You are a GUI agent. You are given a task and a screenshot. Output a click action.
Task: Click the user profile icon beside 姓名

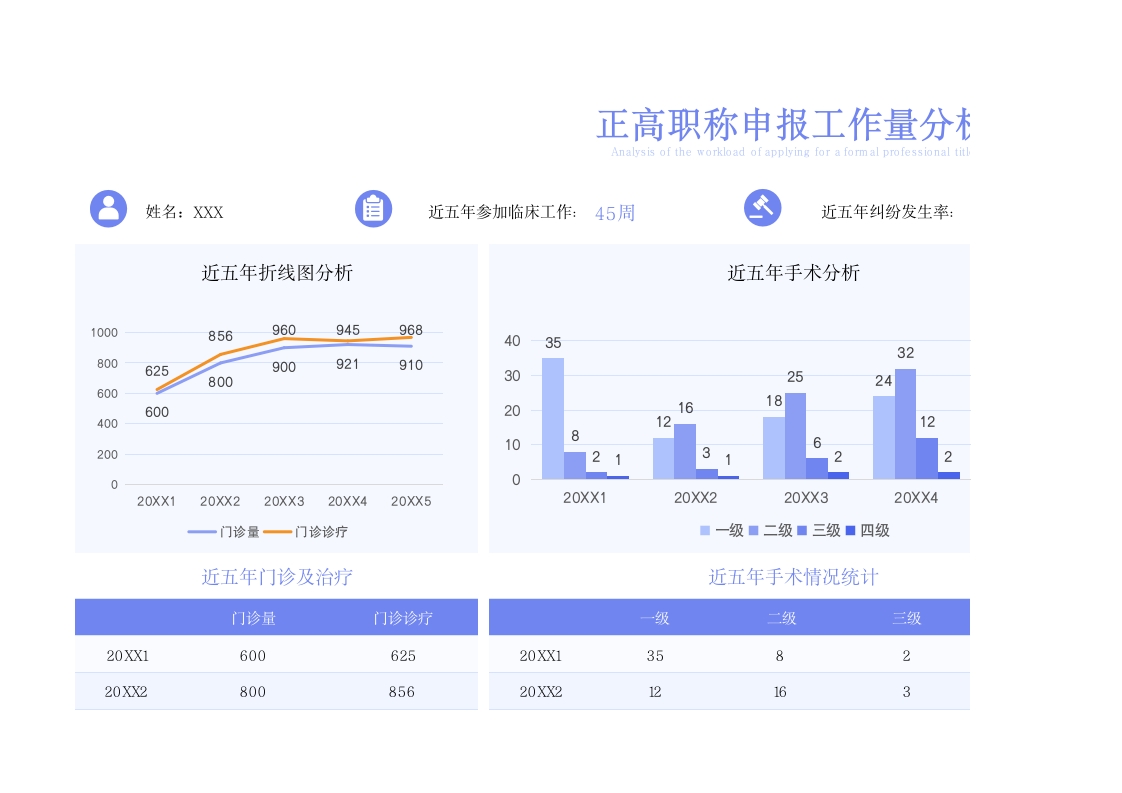(x=108, y=210)
